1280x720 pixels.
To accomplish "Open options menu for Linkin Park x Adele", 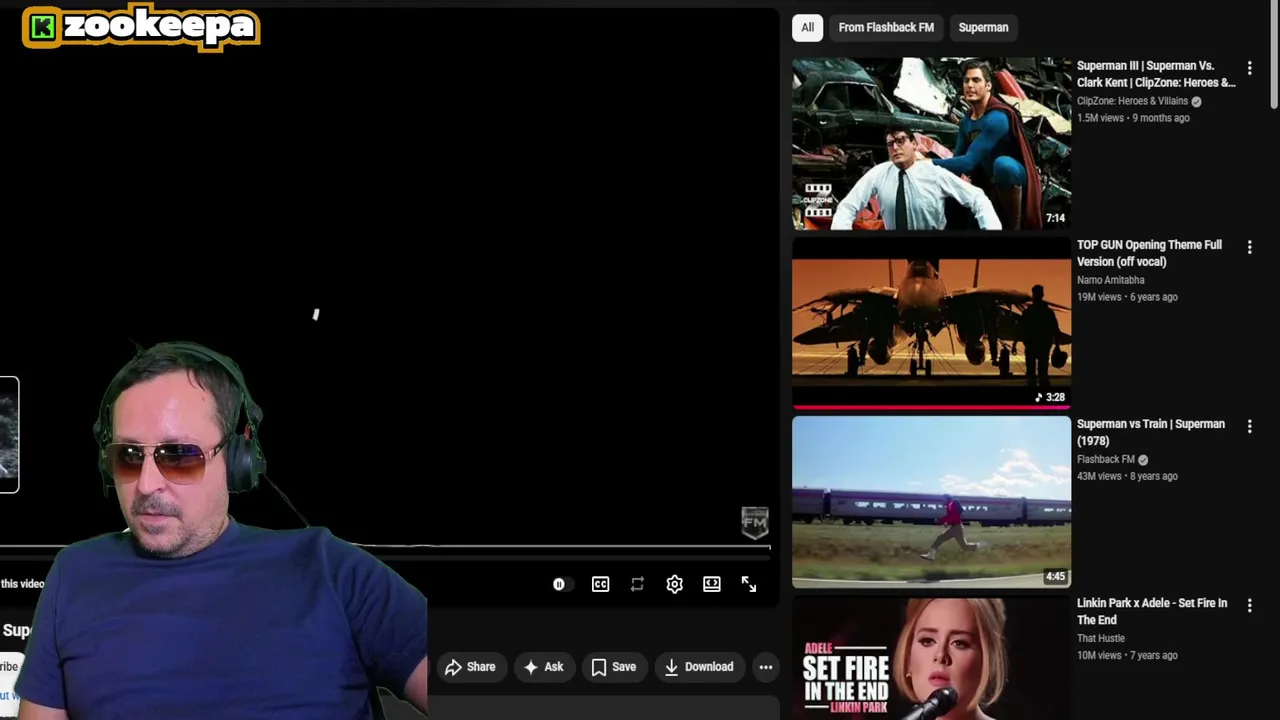I will point(1249,605).
